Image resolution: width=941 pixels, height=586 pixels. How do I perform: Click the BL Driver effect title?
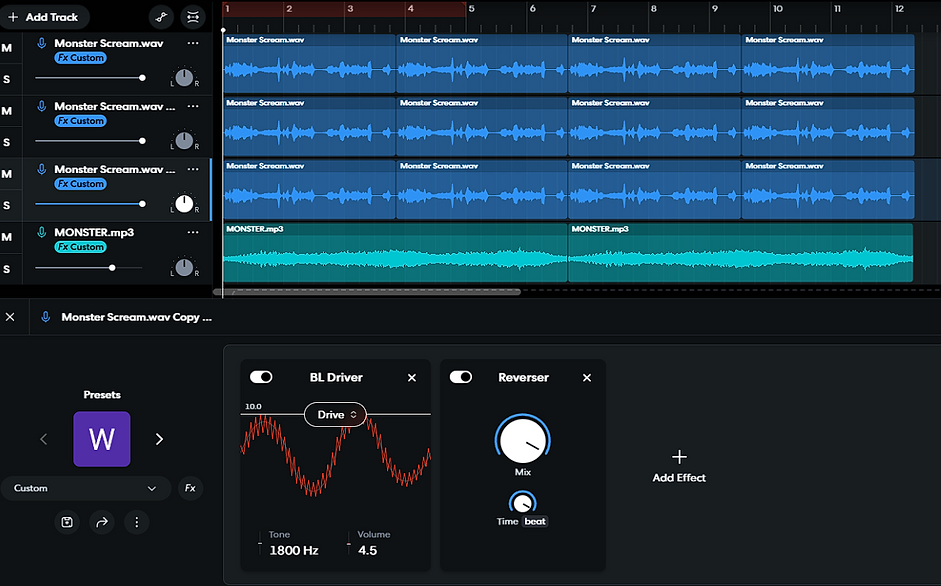(336, 378)
